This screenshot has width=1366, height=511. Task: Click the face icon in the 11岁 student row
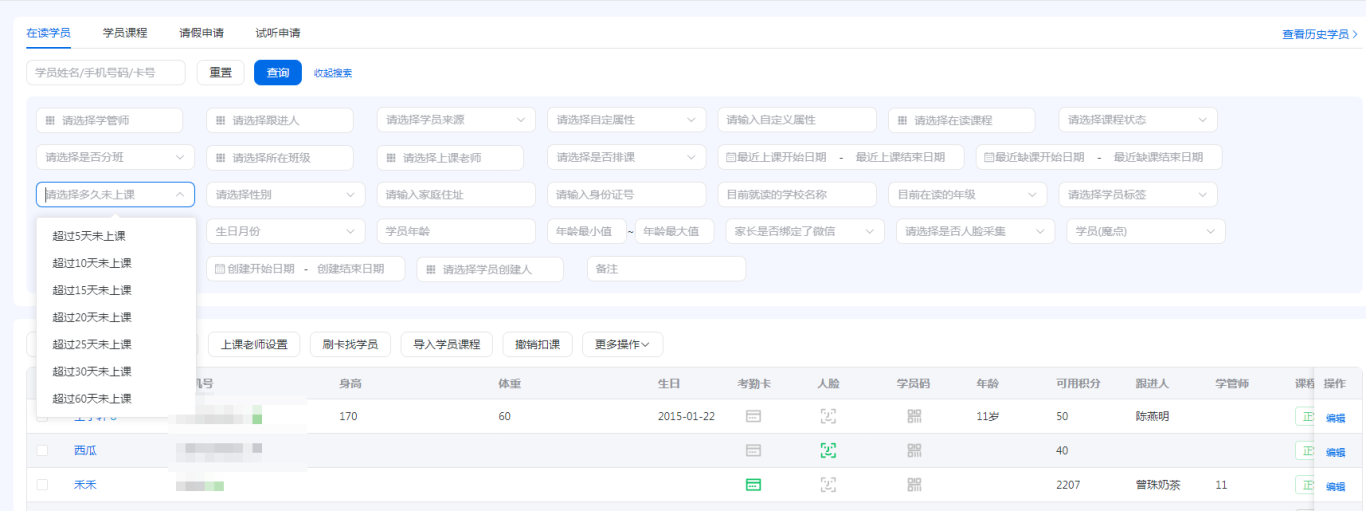(827, 417)
